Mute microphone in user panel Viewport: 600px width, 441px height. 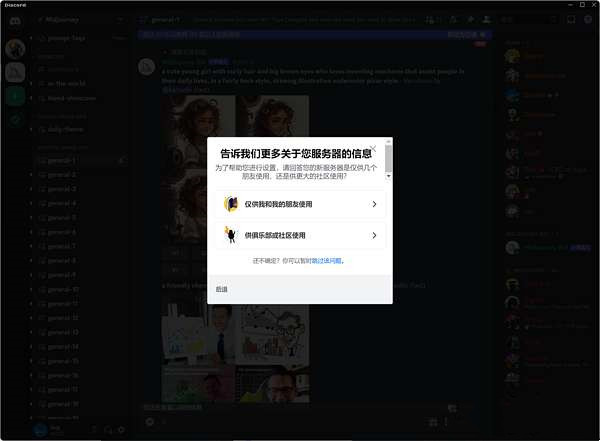(x=94, y=430)
